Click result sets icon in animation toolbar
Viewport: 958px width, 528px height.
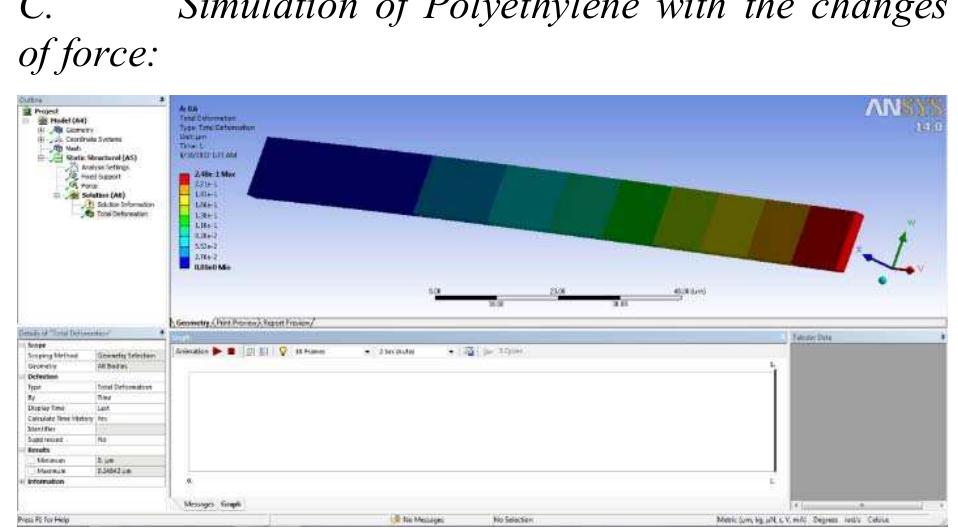pos(264,351)
